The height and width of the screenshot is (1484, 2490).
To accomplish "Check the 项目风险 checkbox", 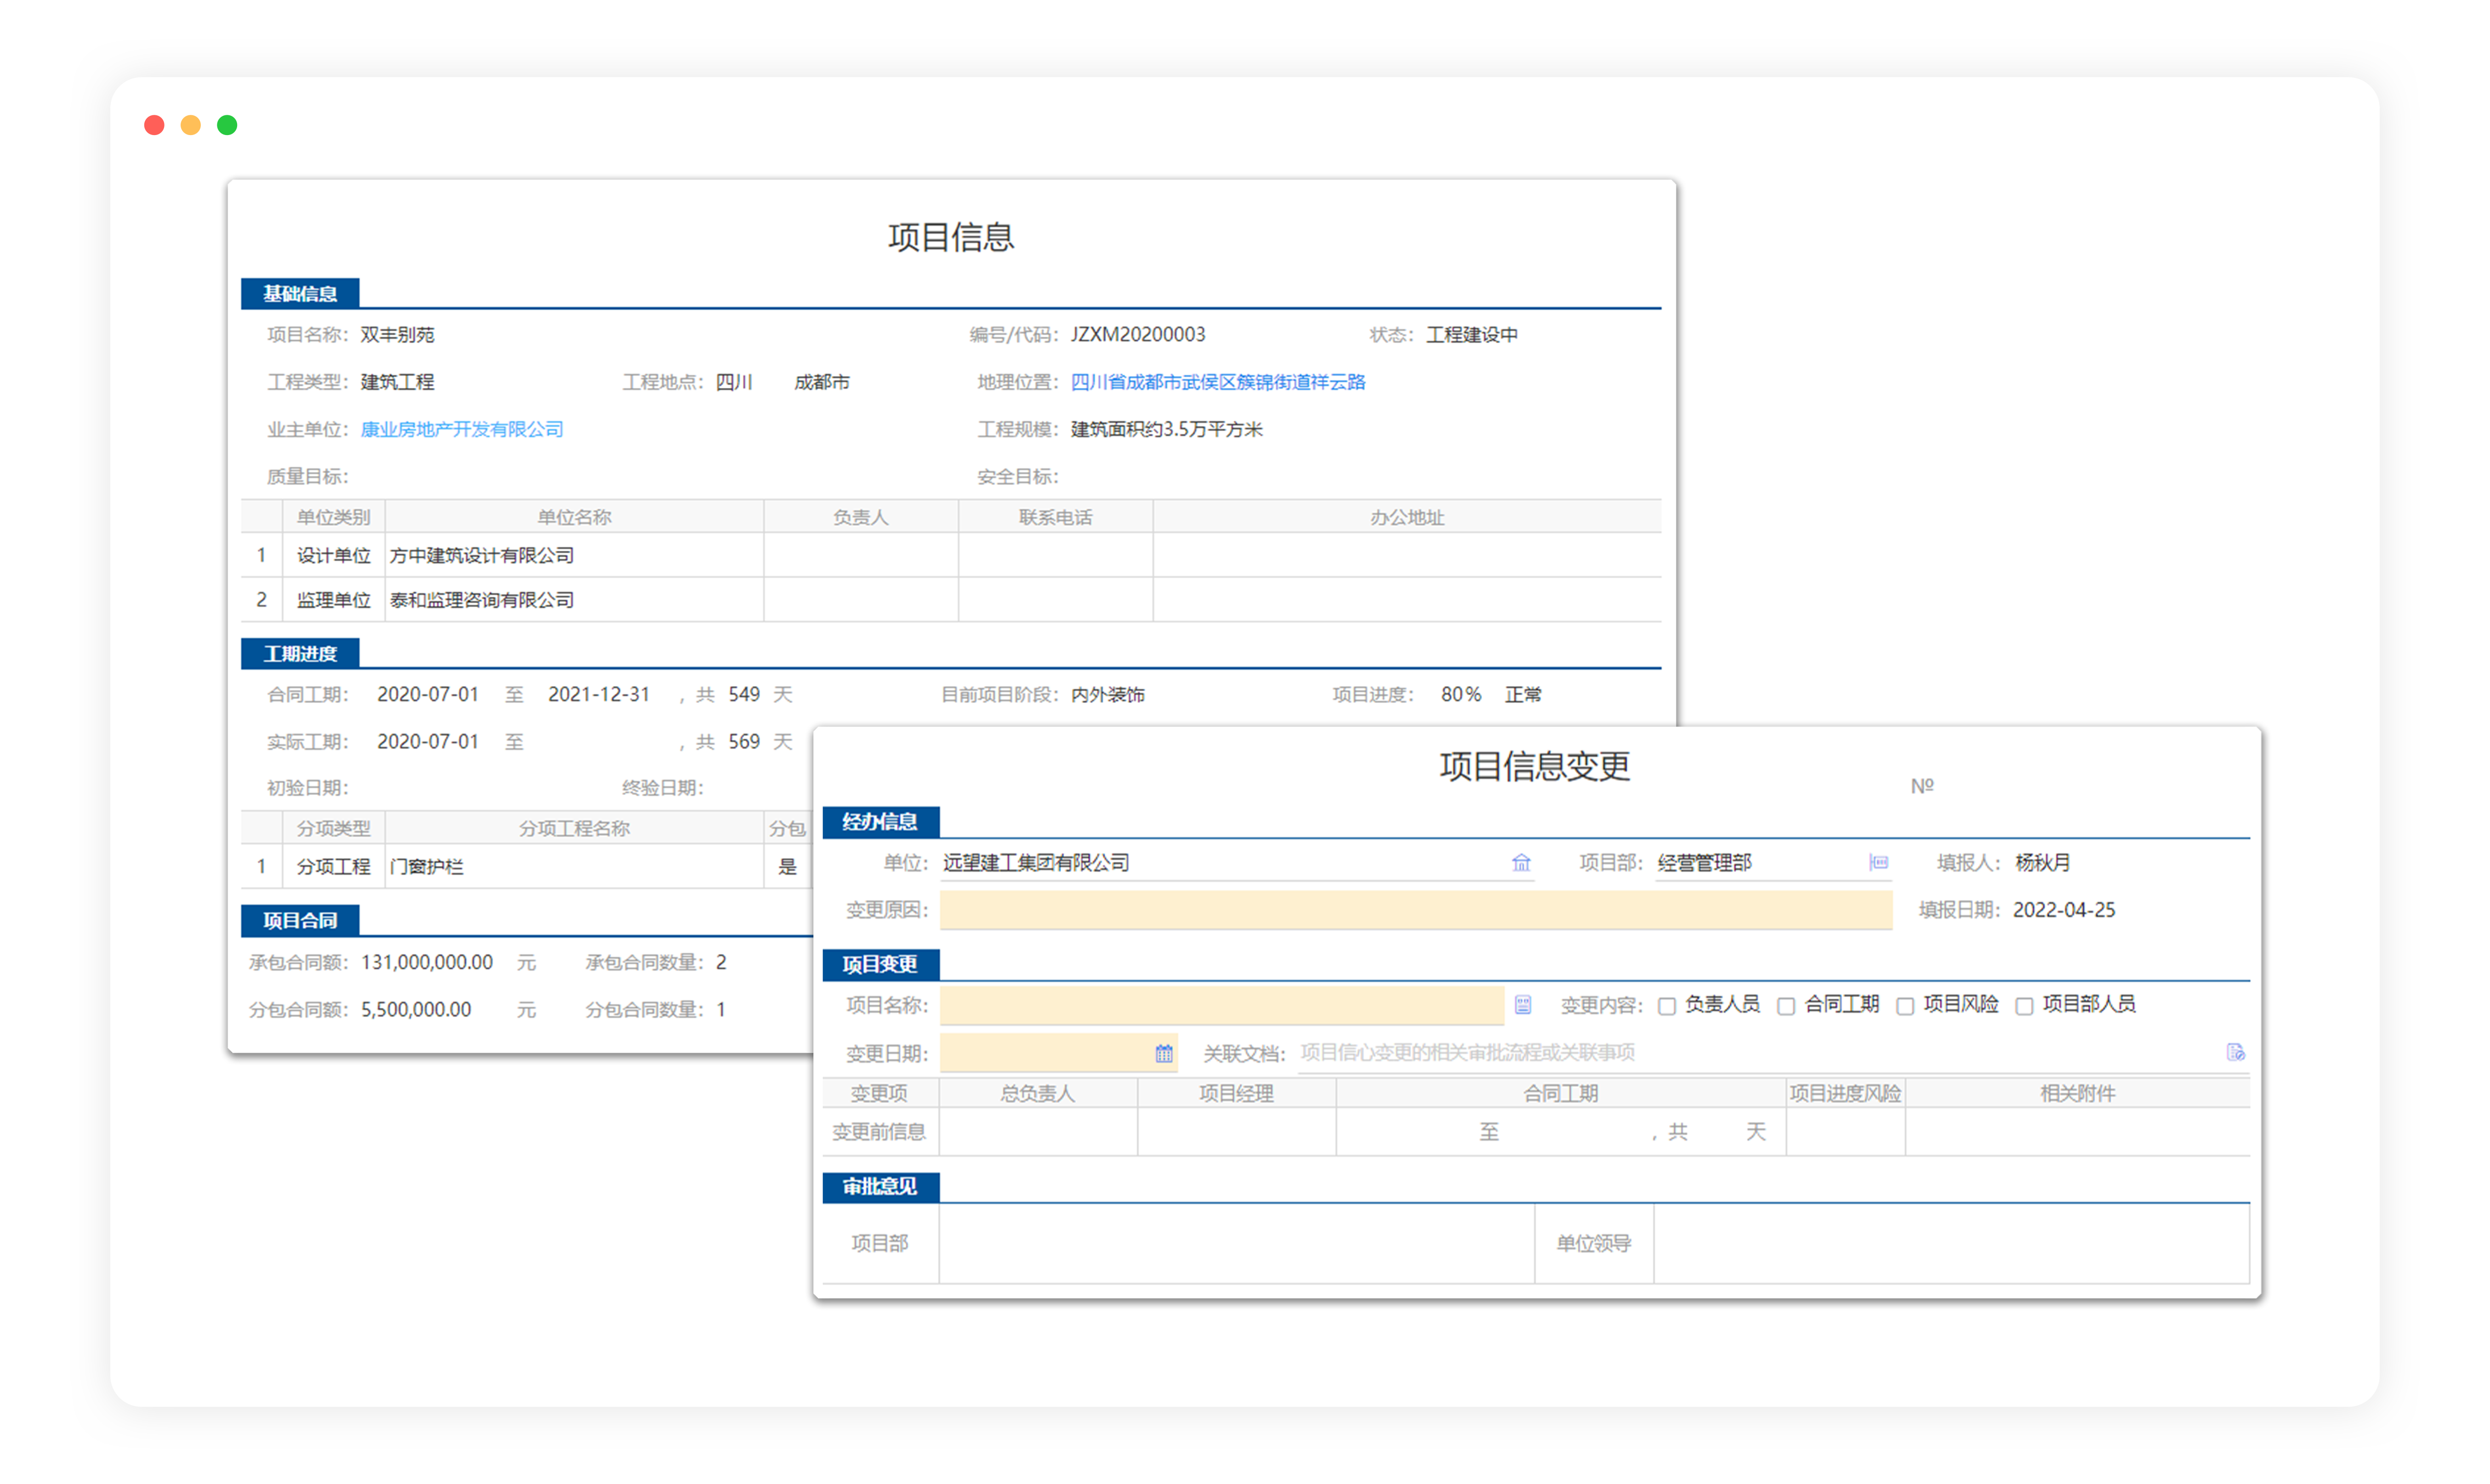I will 1904,1006.
